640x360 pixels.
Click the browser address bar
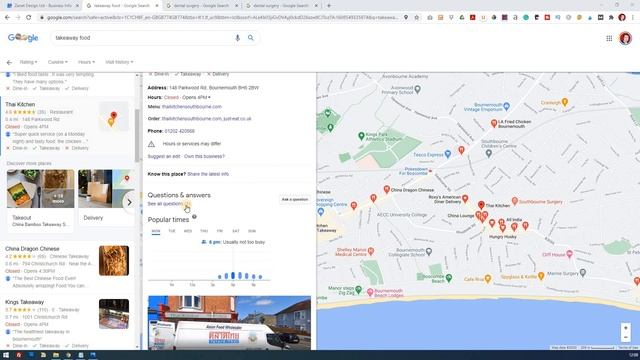[222, 18]
